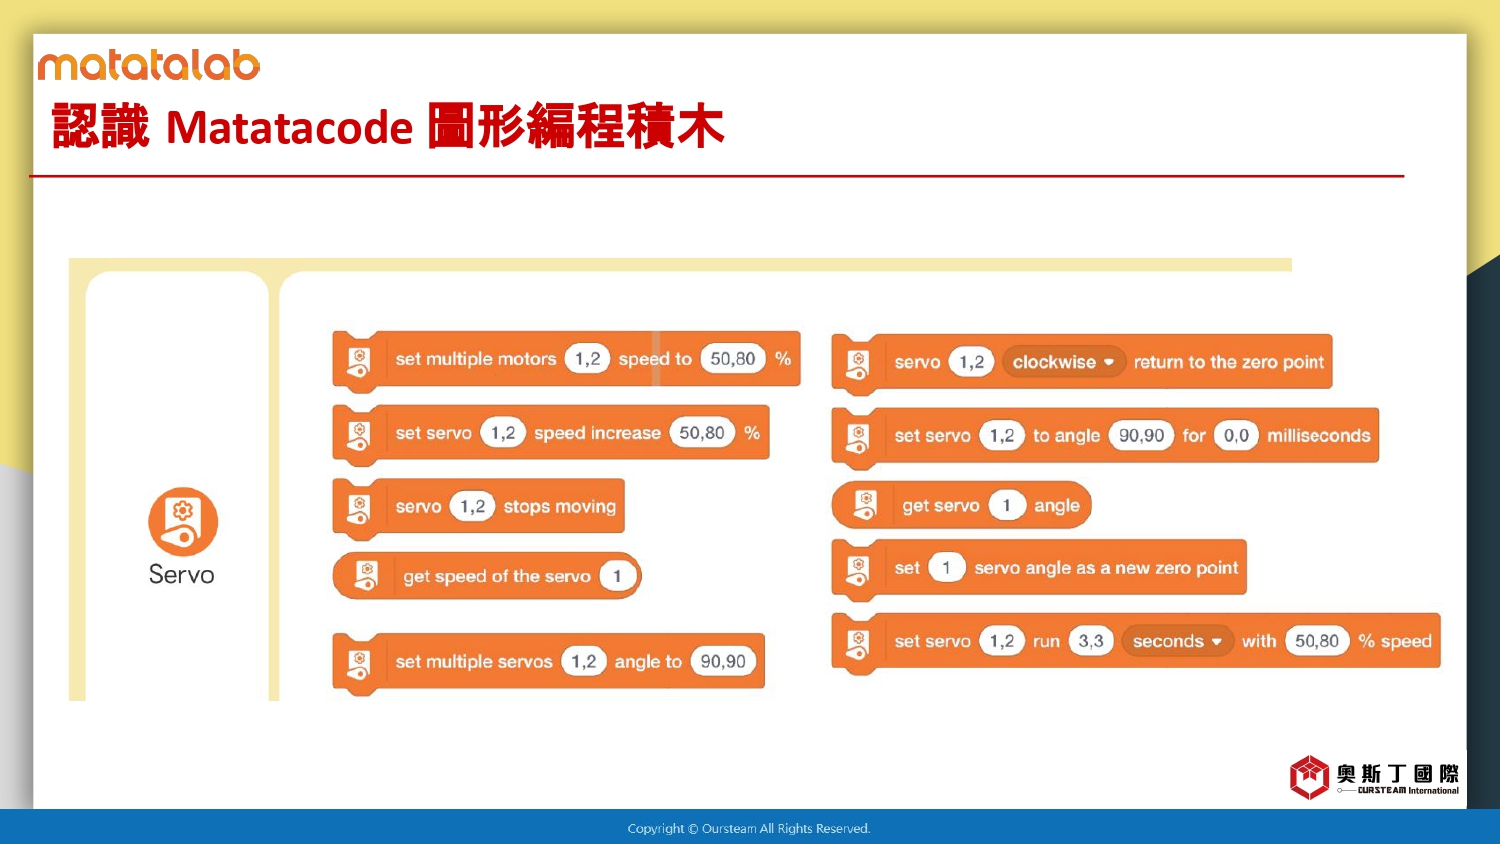1500x844 pixels.
Task: Click 1,2 field in 'set multiple motors' block
Action: (588, 359)
